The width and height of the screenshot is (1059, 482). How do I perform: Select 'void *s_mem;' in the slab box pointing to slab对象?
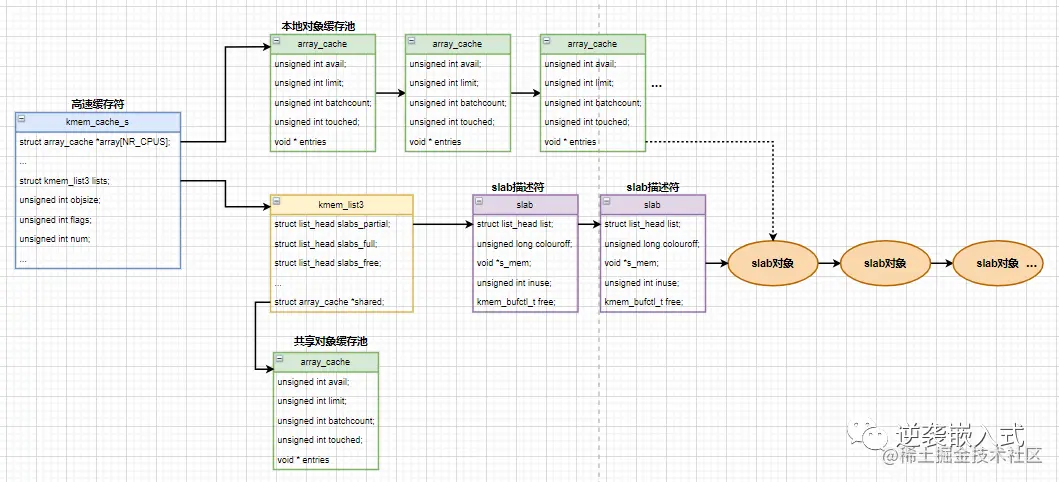click(652, 263)
